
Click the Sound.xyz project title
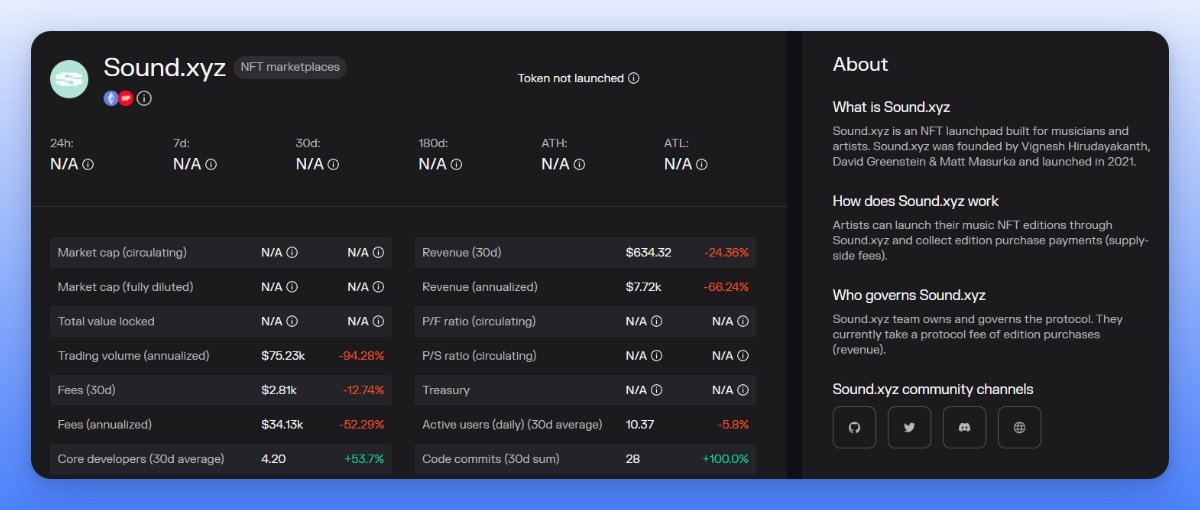(165, 68)
